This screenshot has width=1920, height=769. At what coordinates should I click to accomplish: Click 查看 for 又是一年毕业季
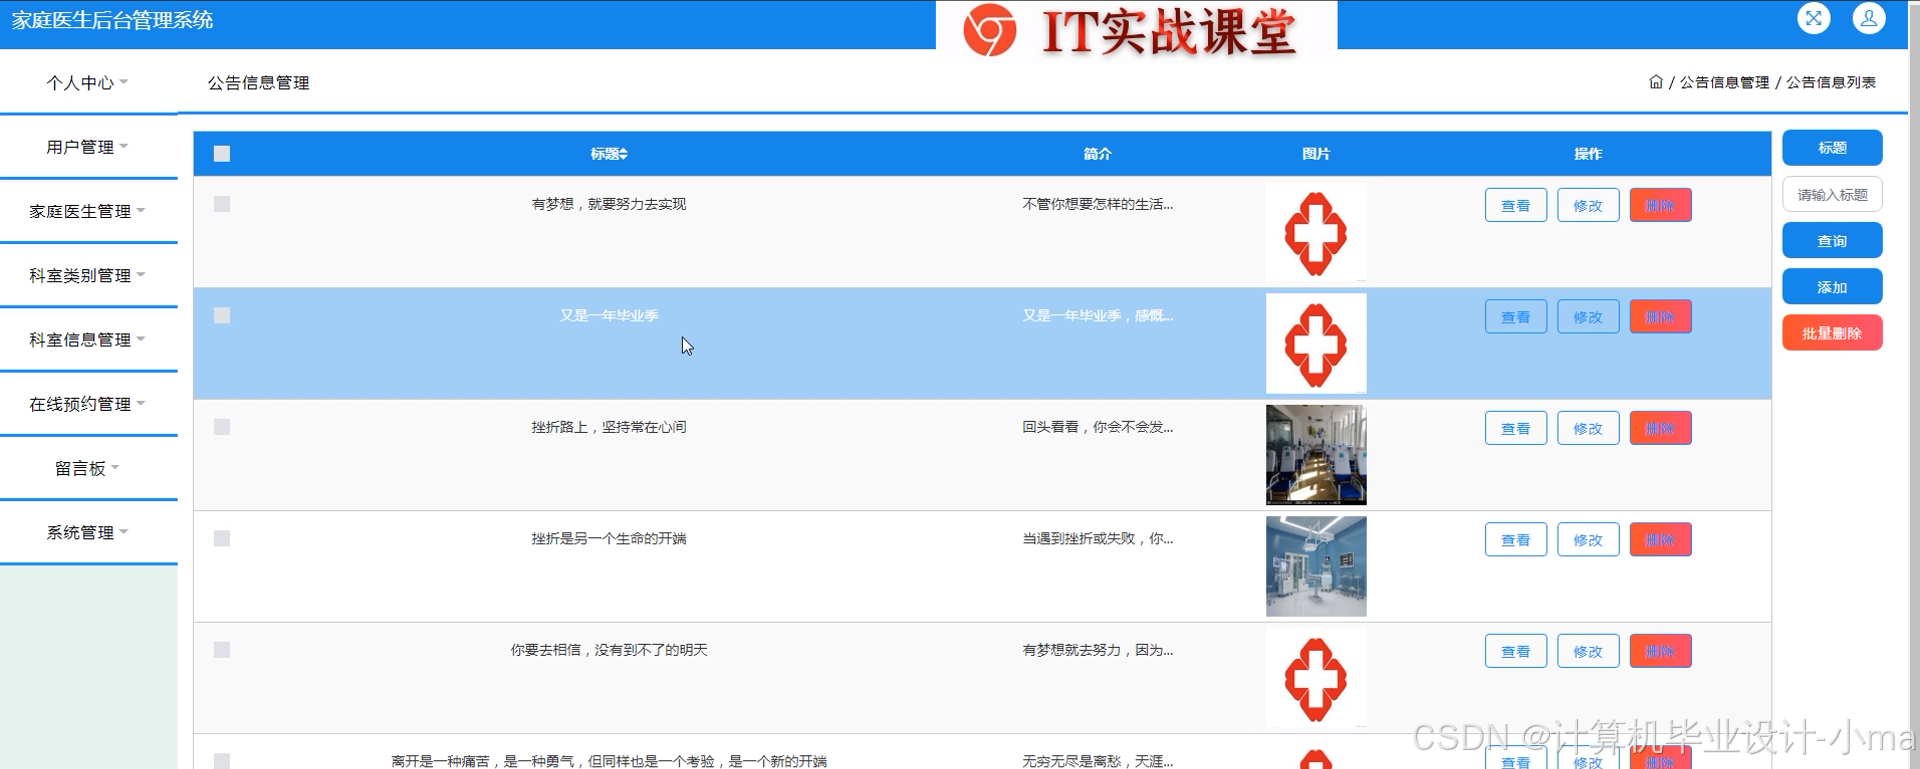tap(1516, 317)
